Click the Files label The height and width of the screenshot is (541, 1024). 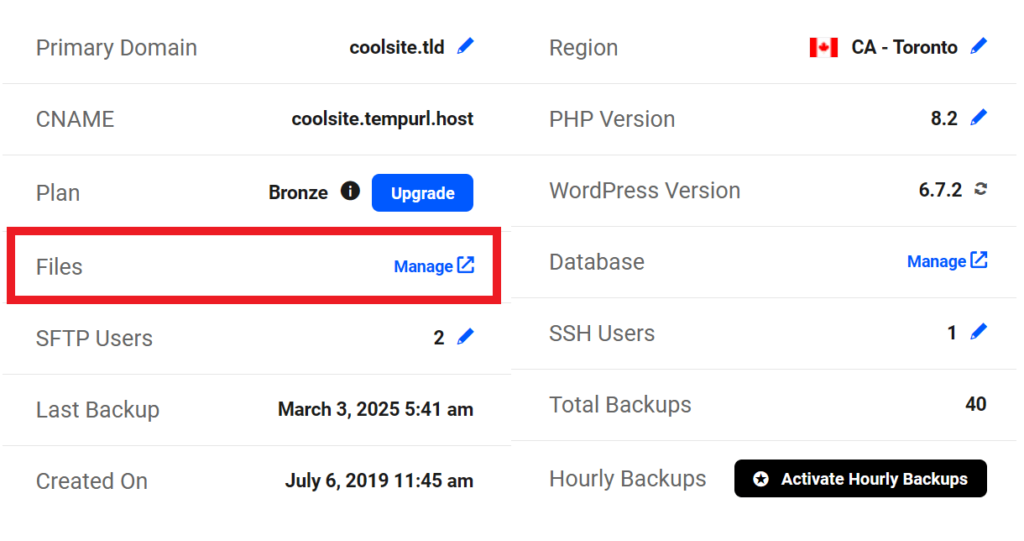pyautogui.click(x=59, y=267)
